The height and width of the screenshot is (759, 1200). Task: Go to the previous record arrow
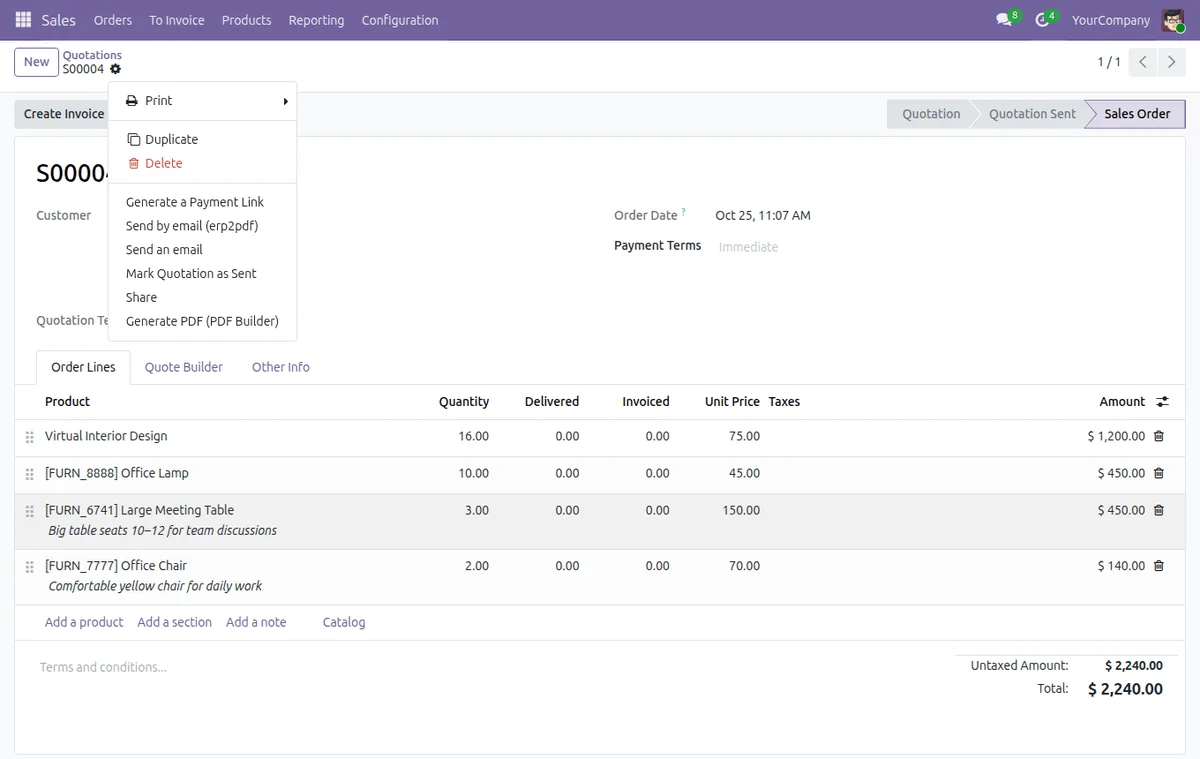(1143, 62)
